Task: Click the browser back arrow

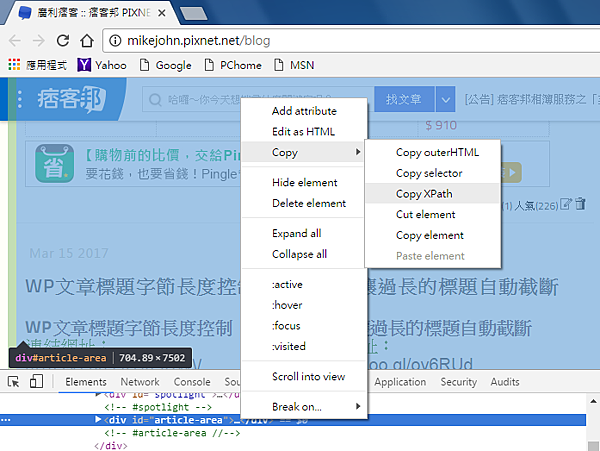Action: coord(15,41)
